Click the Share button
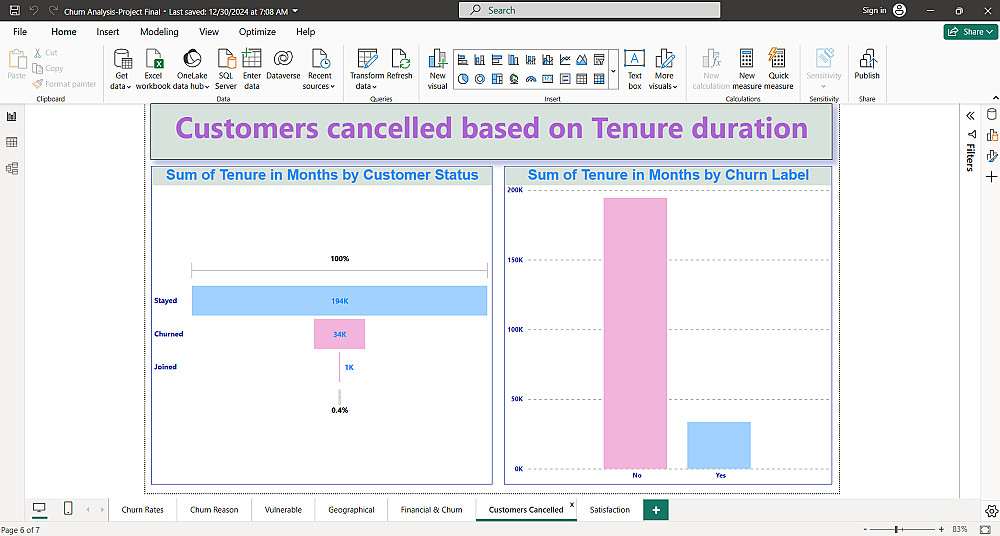Image resolution: width=1000 pixels, height=536 pixels. pyautogui.click(x=970, y=32)
